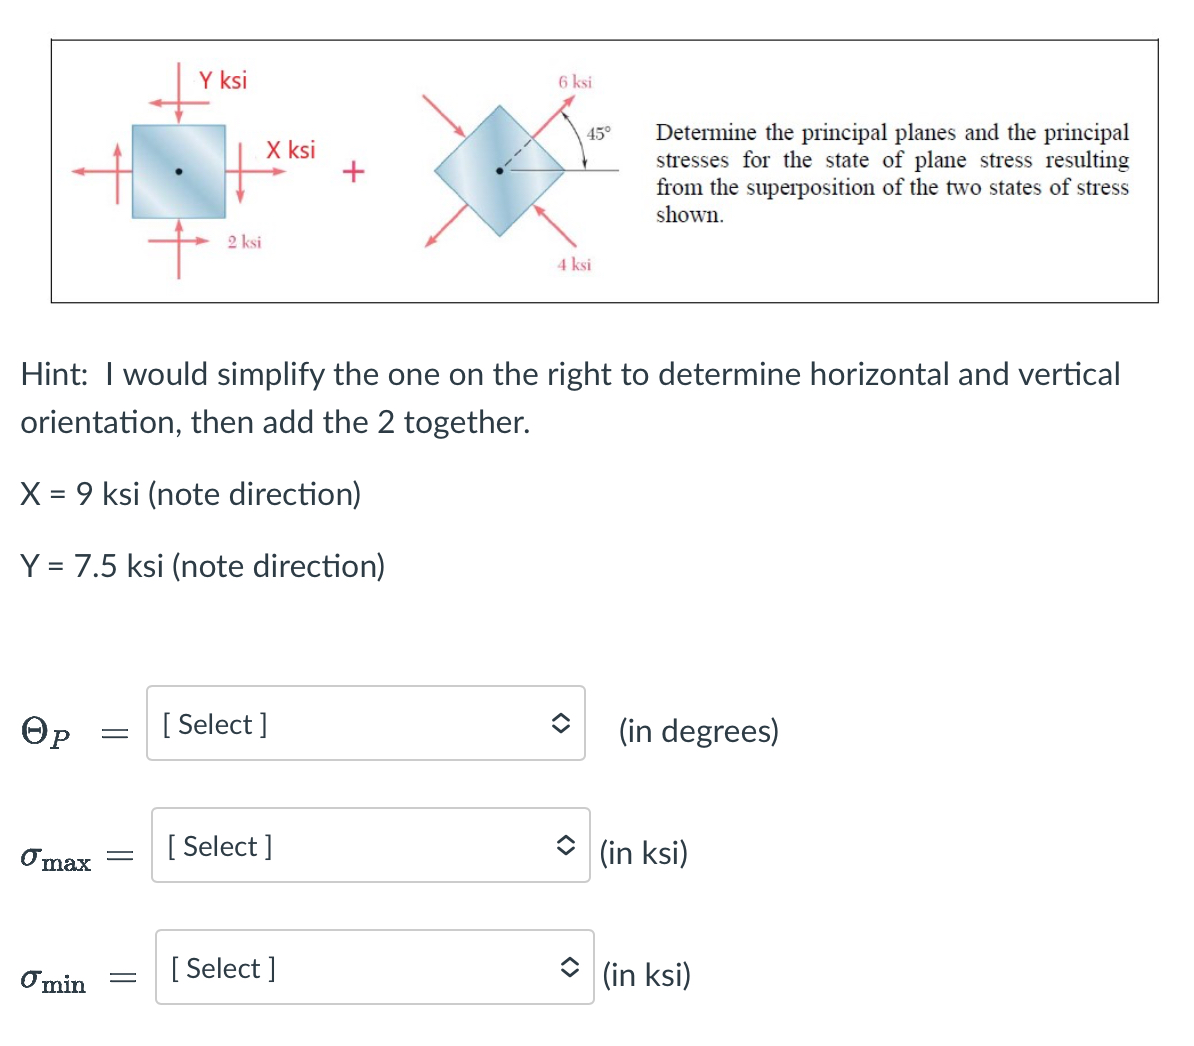Open the σmax value dropdown
Viewport: 1194px width, 1046px height.
pos(369,845)
